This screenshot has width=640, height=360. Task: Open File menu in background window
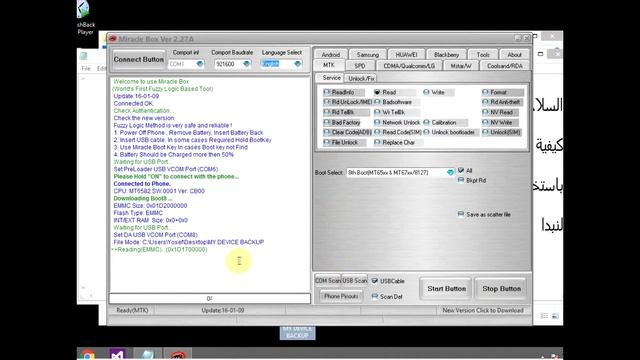tap(86, 69)
